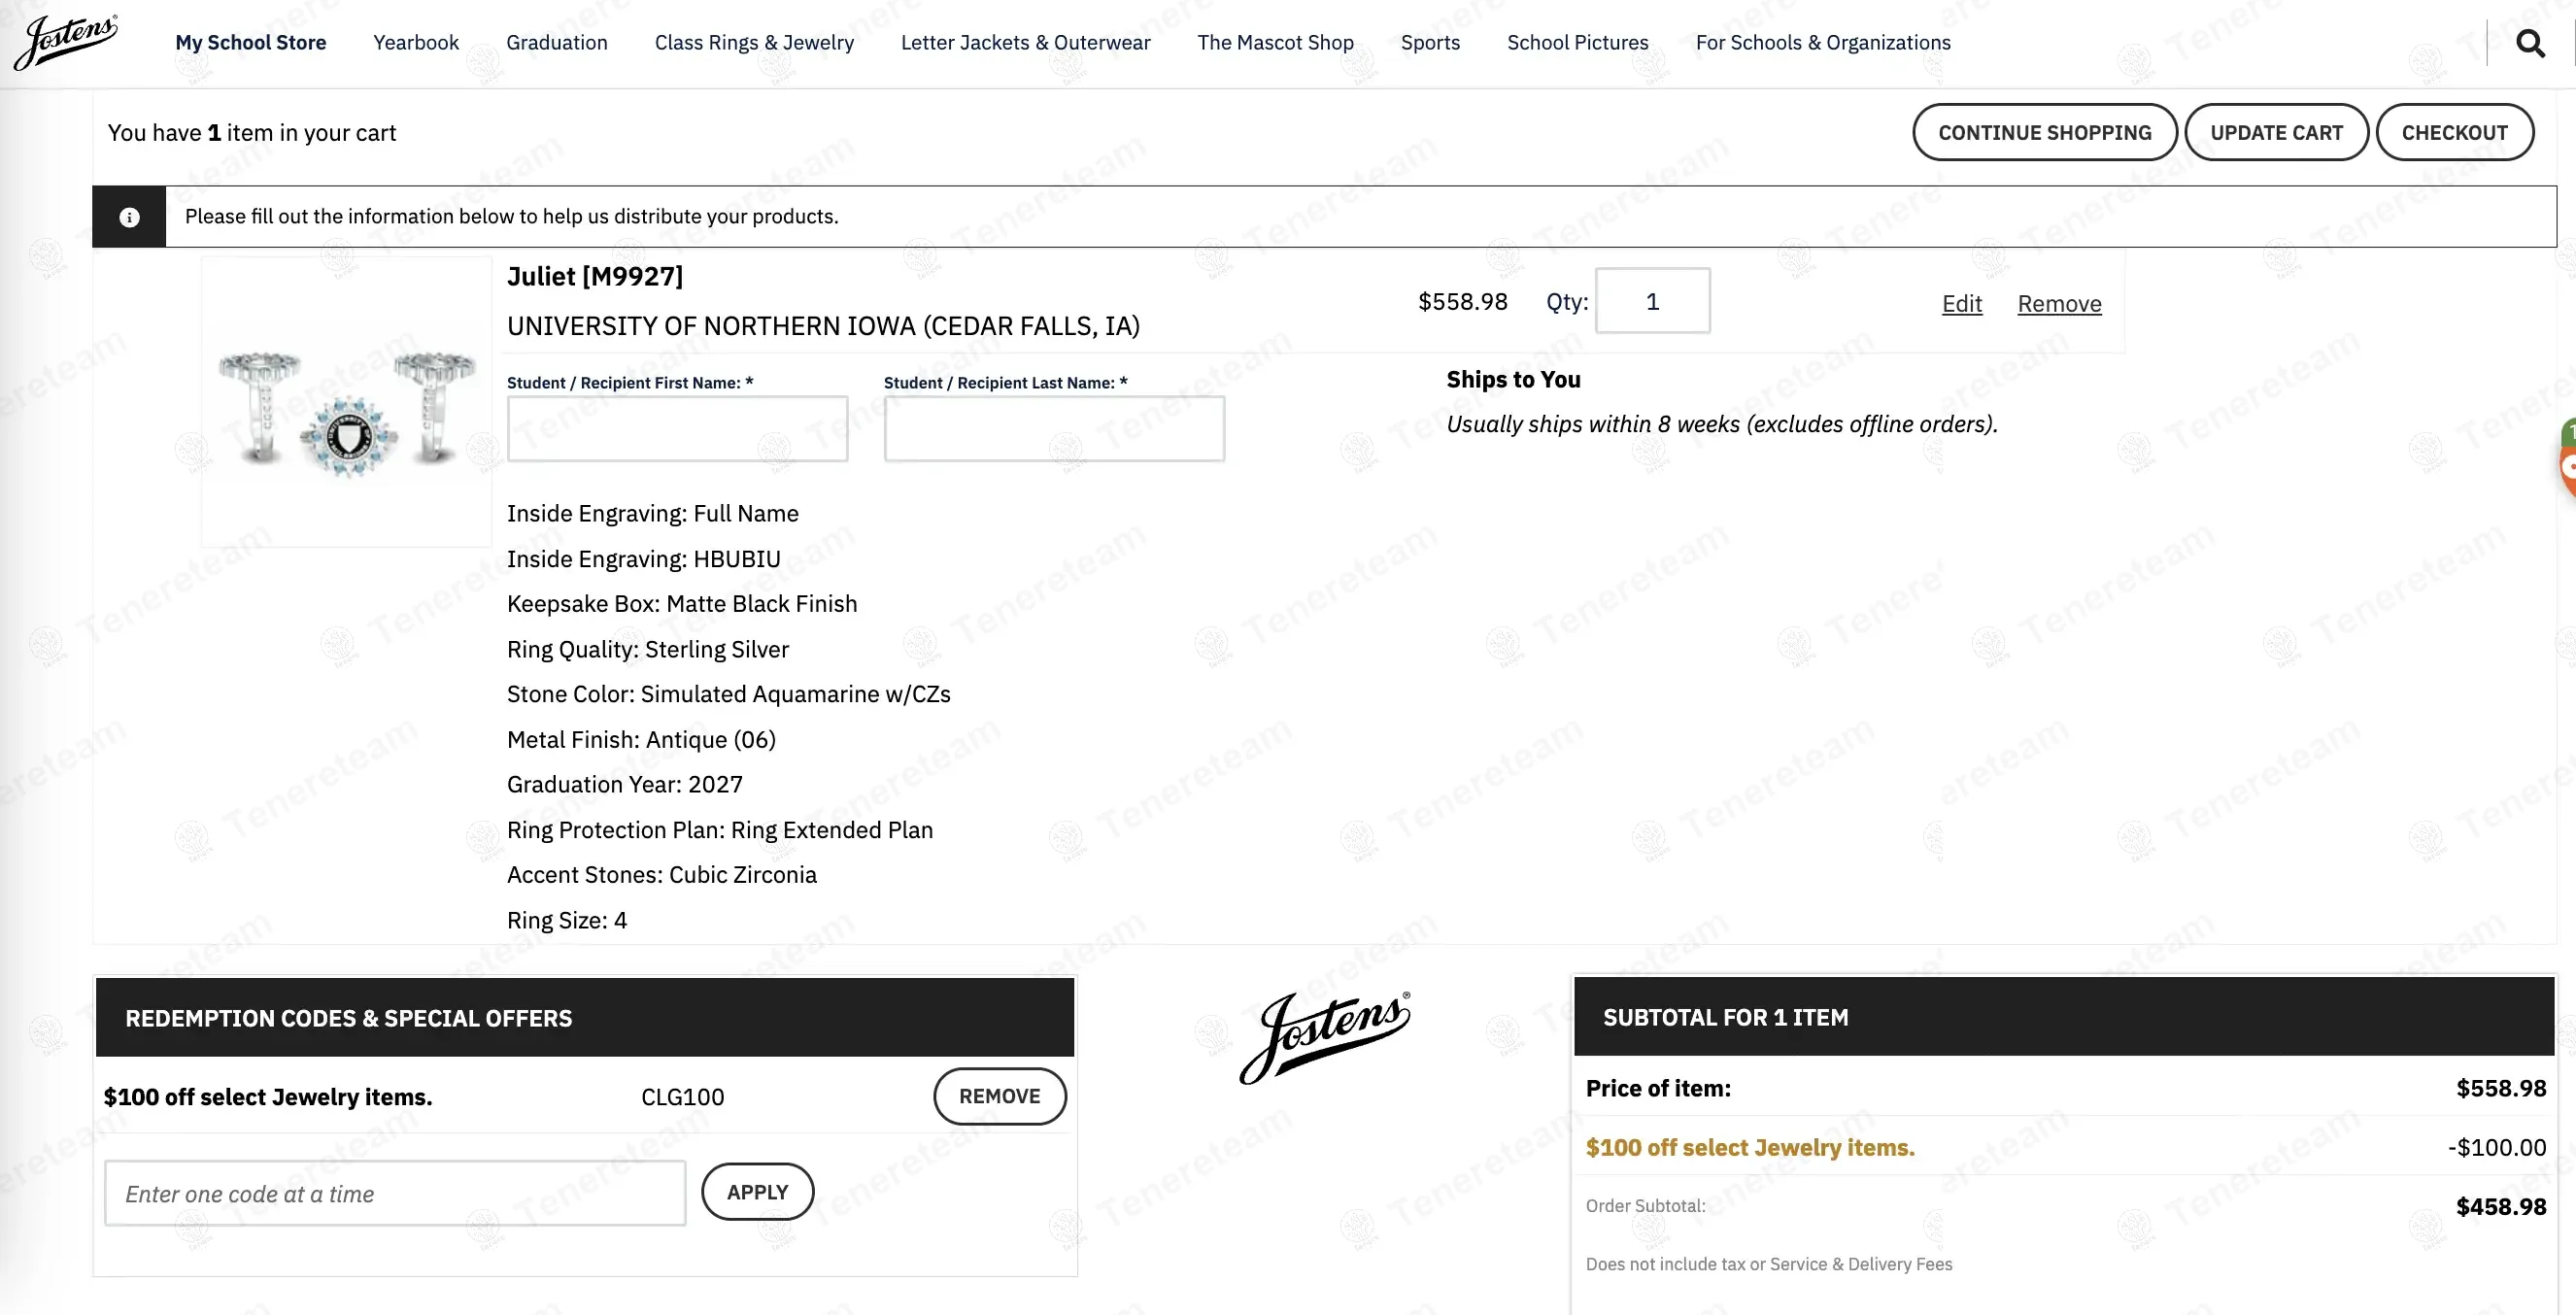
Task: Click the info icon in the notice bar
Action: click(x=129, y=217)
